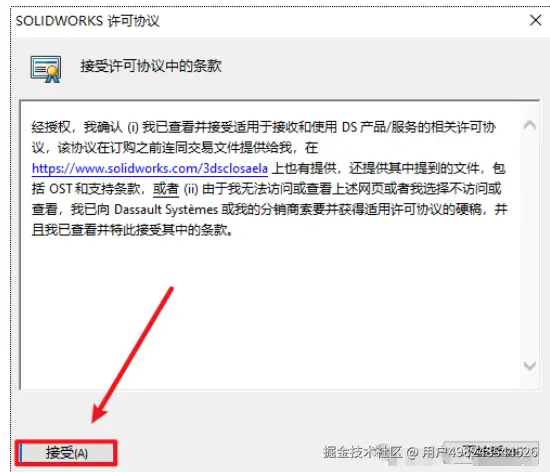Click the scrollbar track between the arrows
The height and width of the screenshot is (472, 550).
[530, 245]
